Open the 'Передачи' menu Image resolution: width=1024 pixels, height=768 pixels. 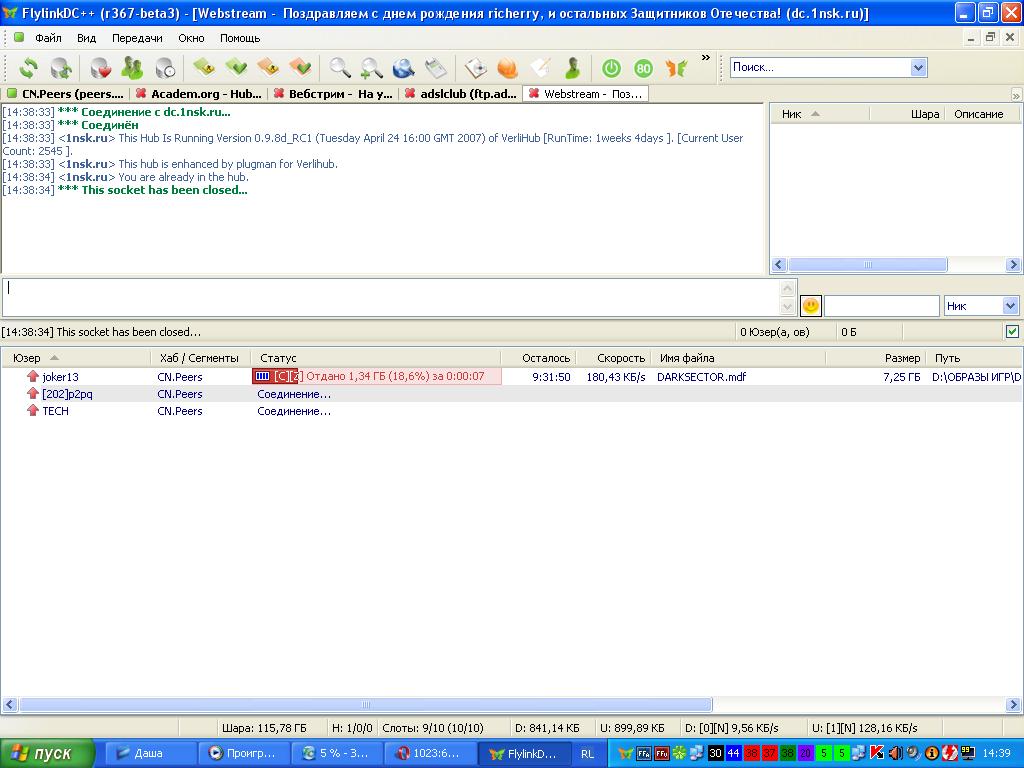coord(137,38)
